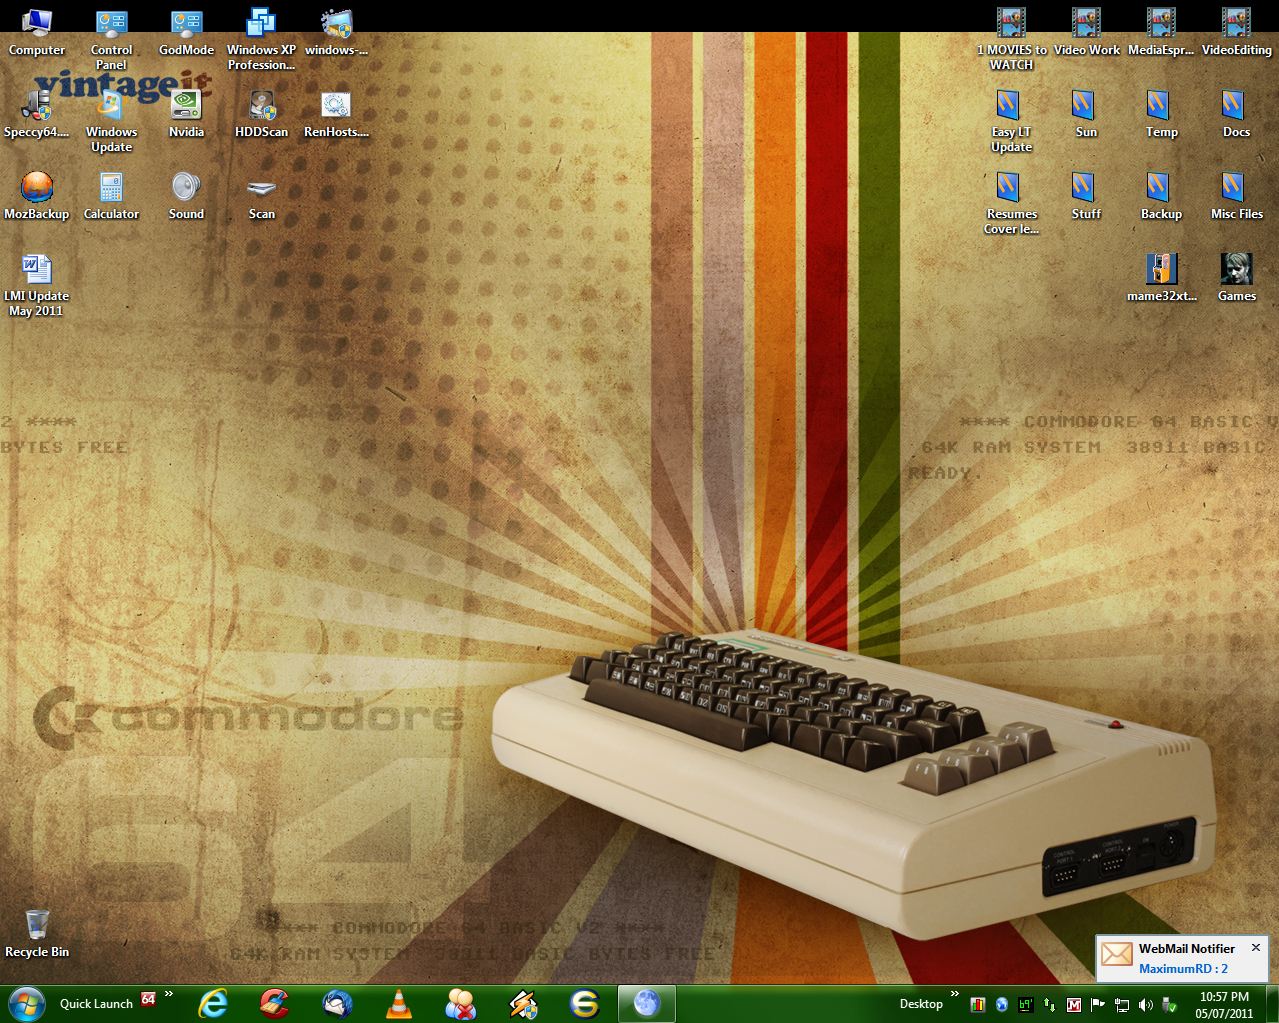
Task: Click the WebMail Notifier envelope icon
Action: click(x=1116, y=956)
